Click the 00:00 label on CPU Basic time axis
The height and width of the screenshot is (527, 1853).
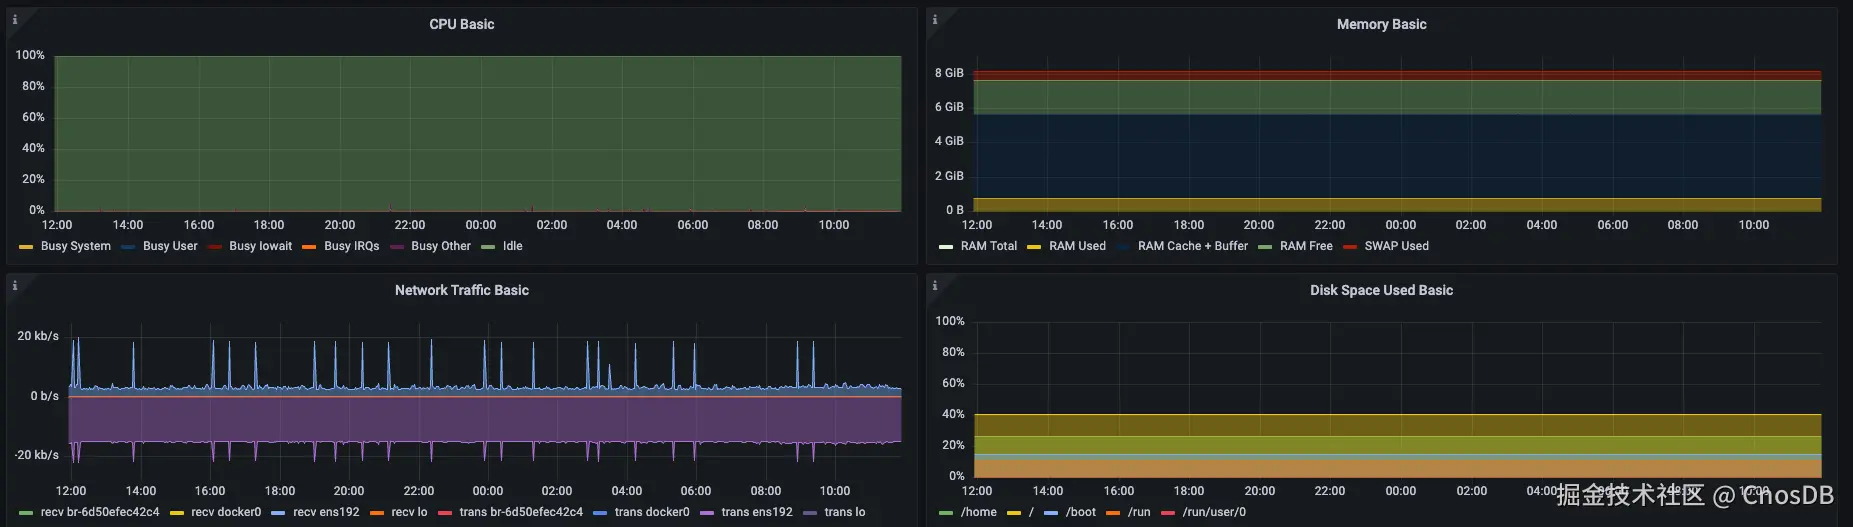click(481, 225)
